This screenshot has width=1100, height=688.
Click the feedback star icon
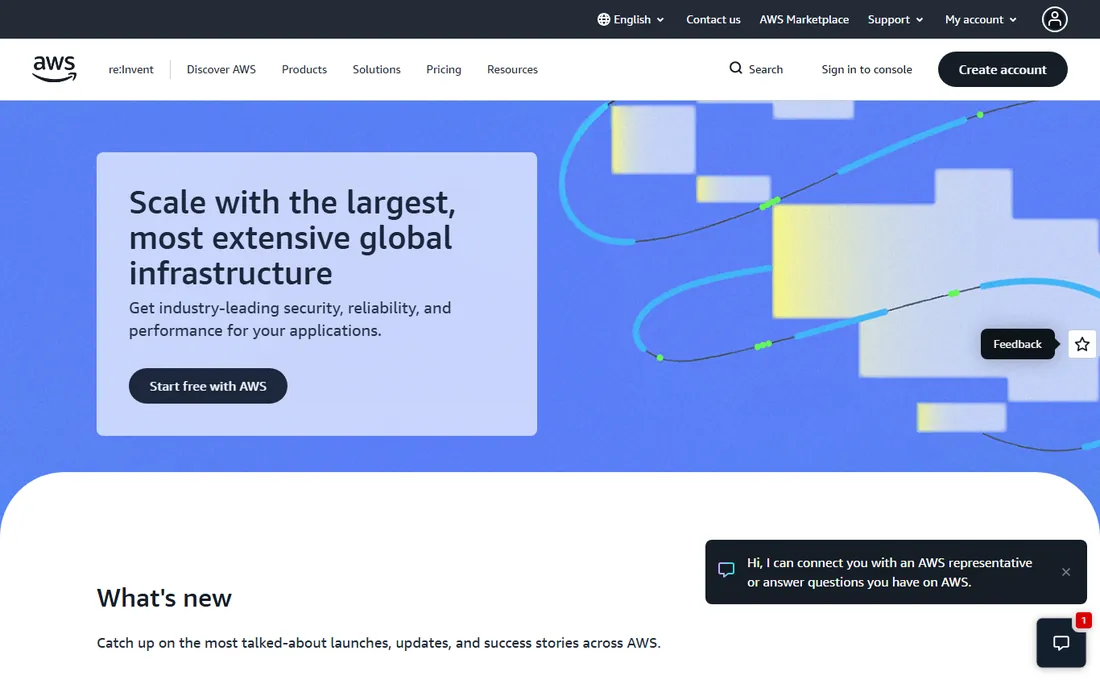[x=1082, y=344]
